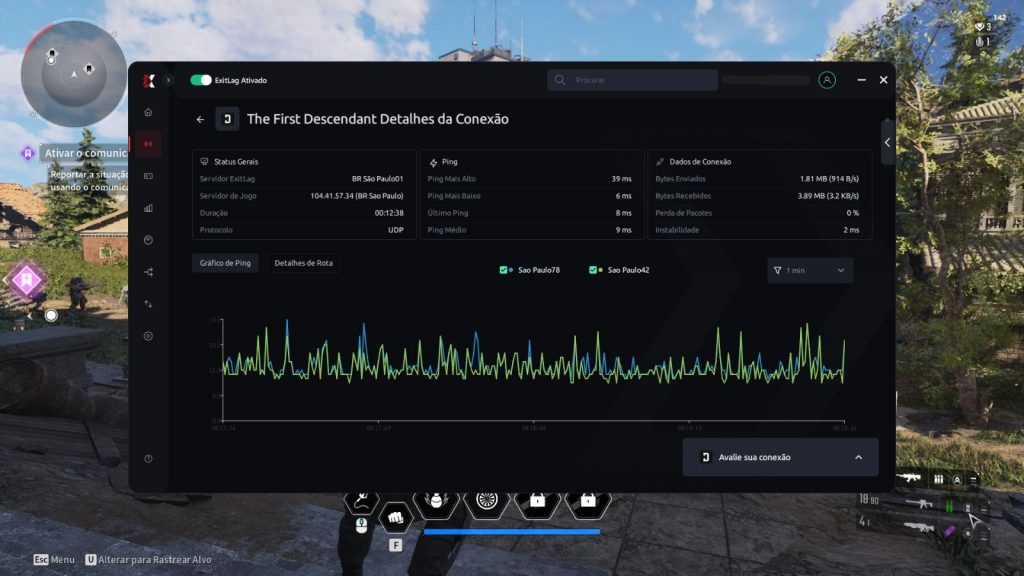This screenshot has height=576, width=1024.
Task: Expand the sidebar with the chevron
Action: [168, 80]
